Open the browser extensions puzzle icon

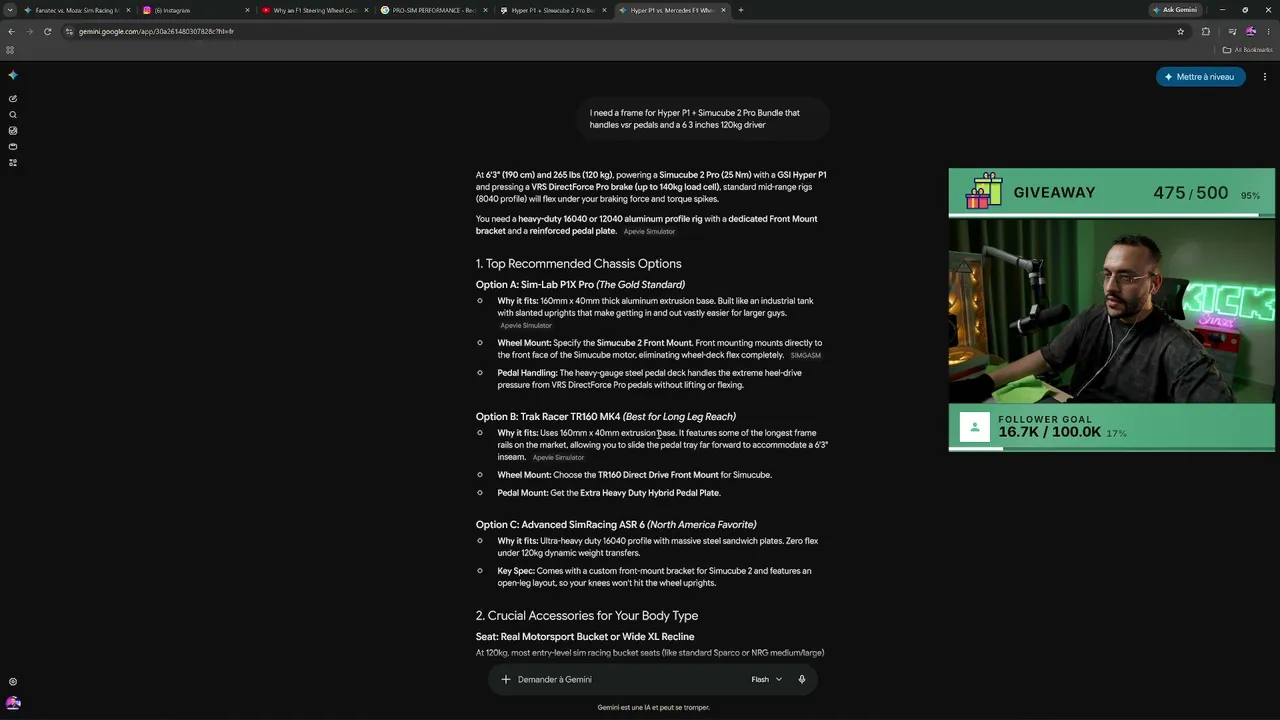click(1206, 31)
